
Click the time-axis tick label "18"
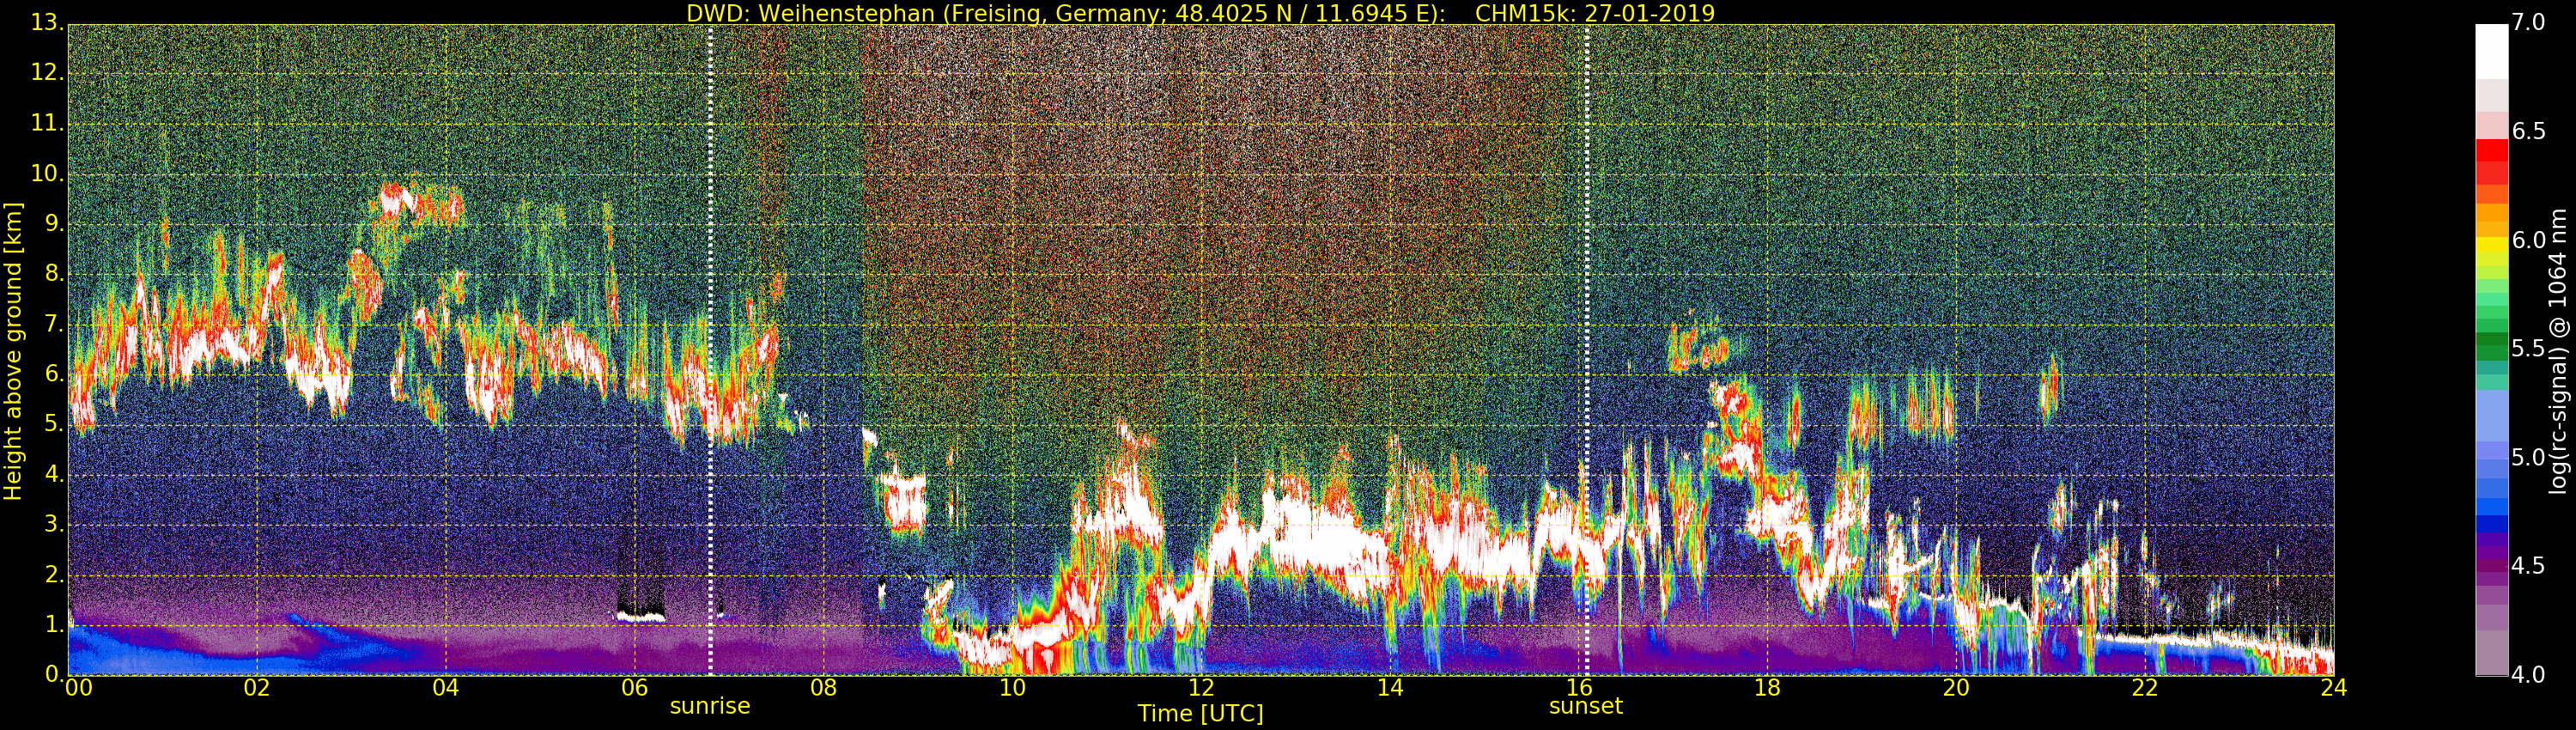tap(1767, 688)
